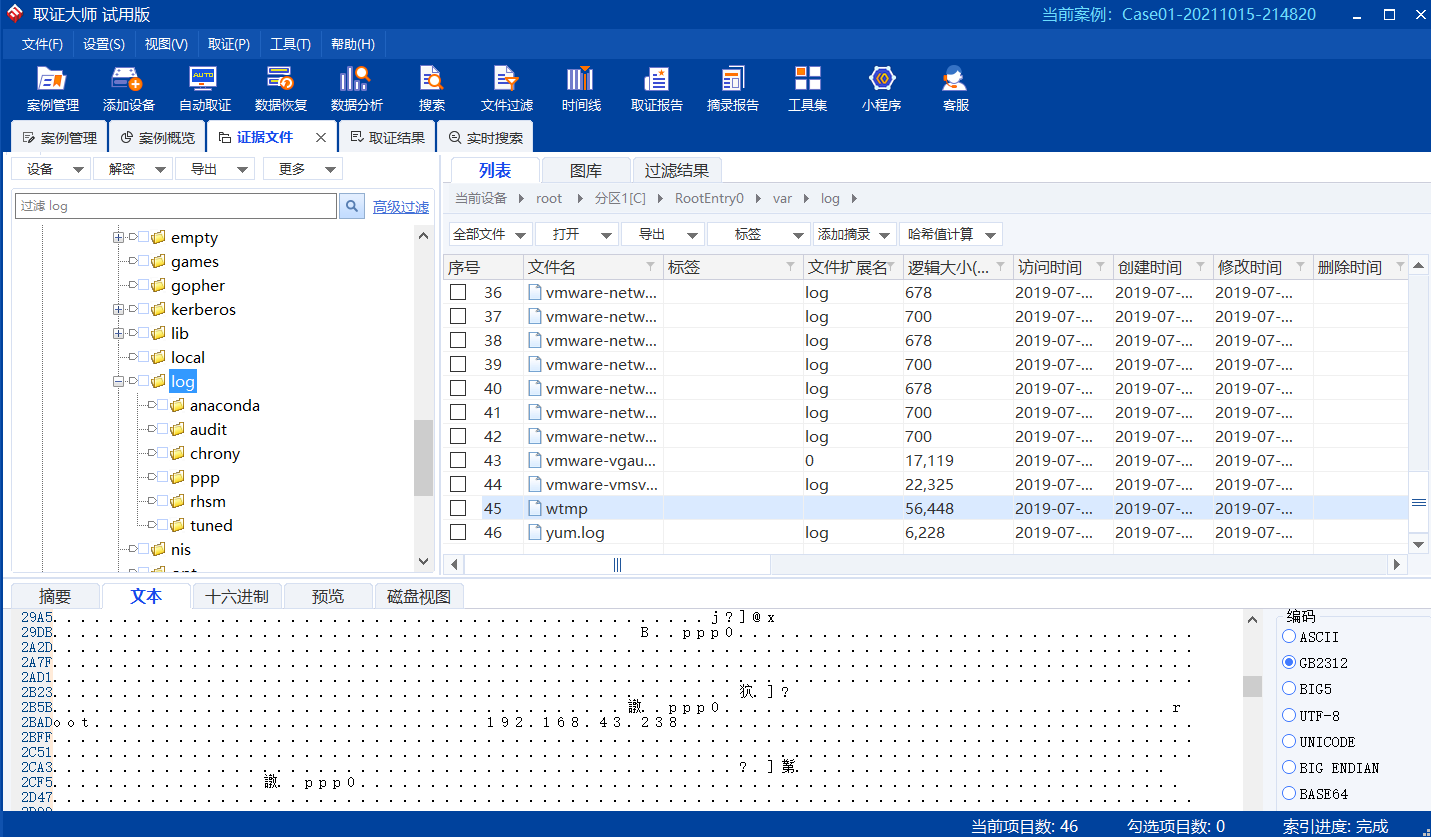Click horizontal scrollbar thumb of file list

tap(617, 565)
